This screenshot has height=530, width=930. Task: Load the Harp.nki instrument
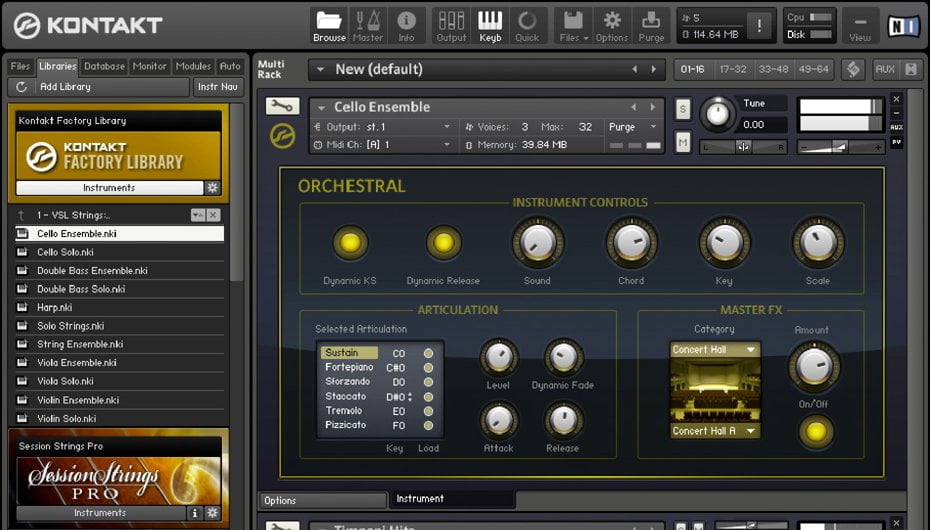pos(119,308)
